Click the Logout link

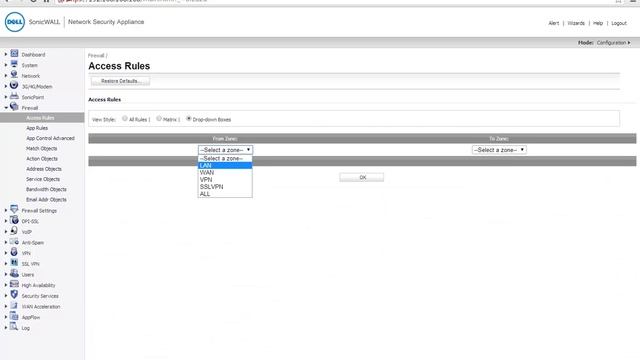click(619, 23)
